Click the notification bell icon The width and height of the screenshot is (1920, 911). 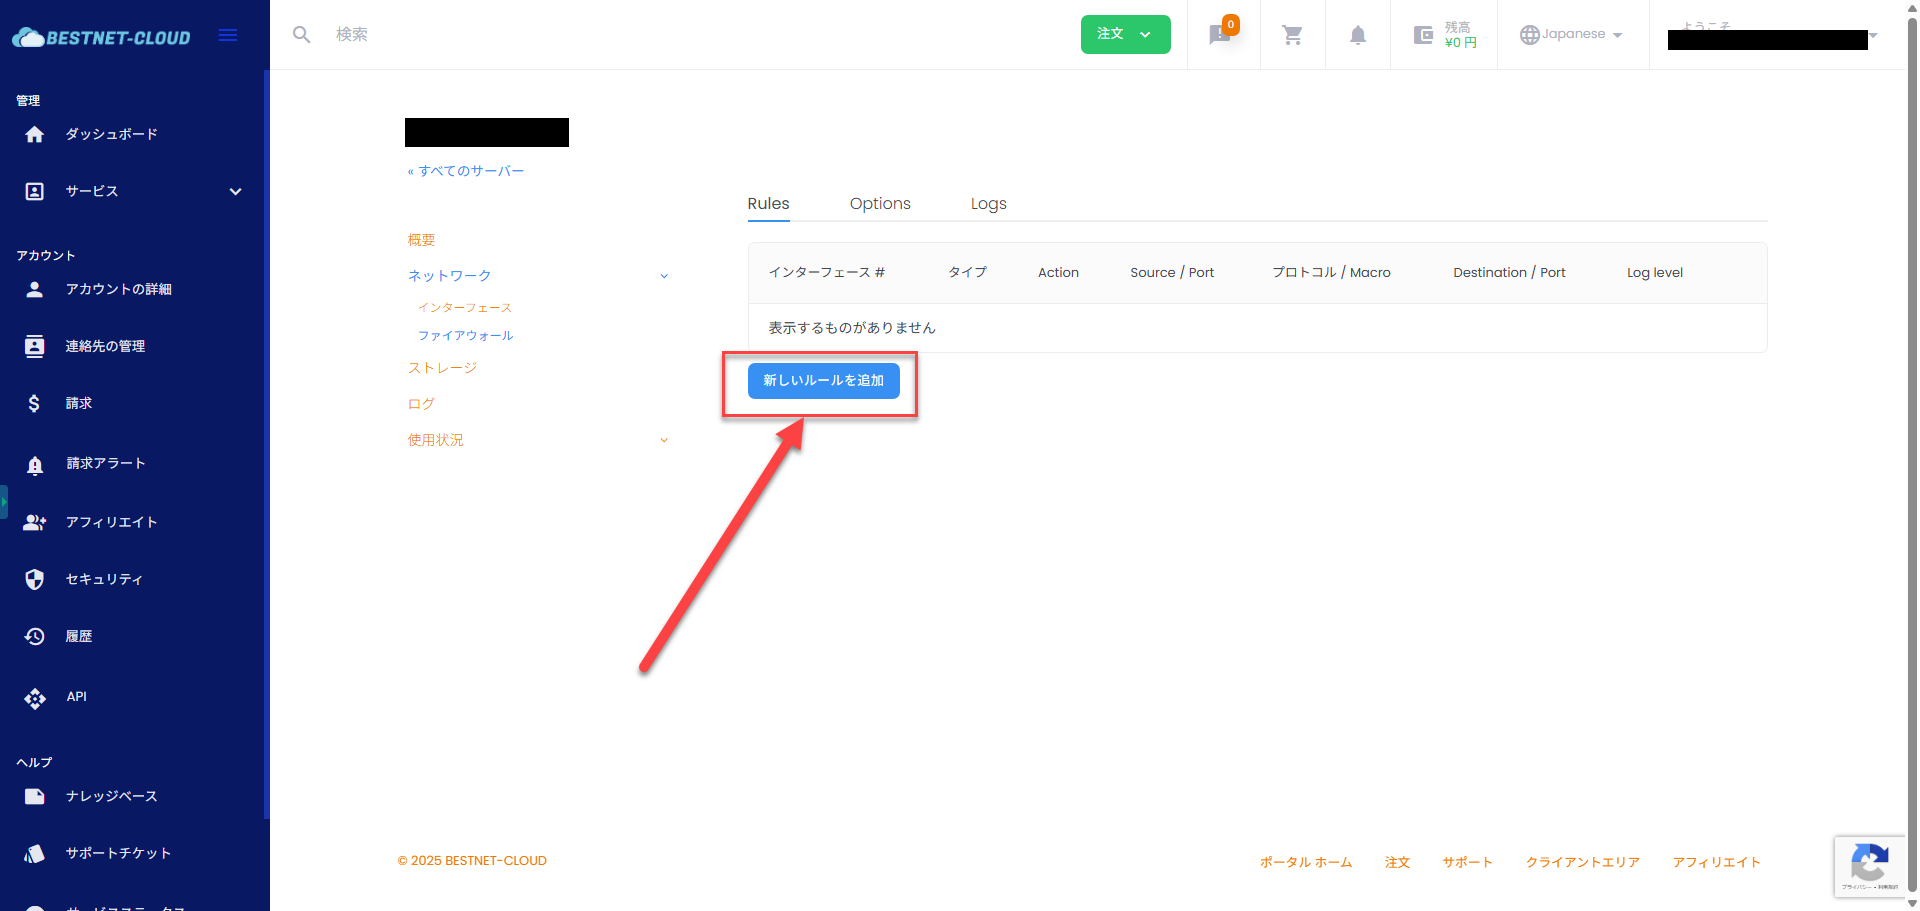click(x=1357, y=35)
